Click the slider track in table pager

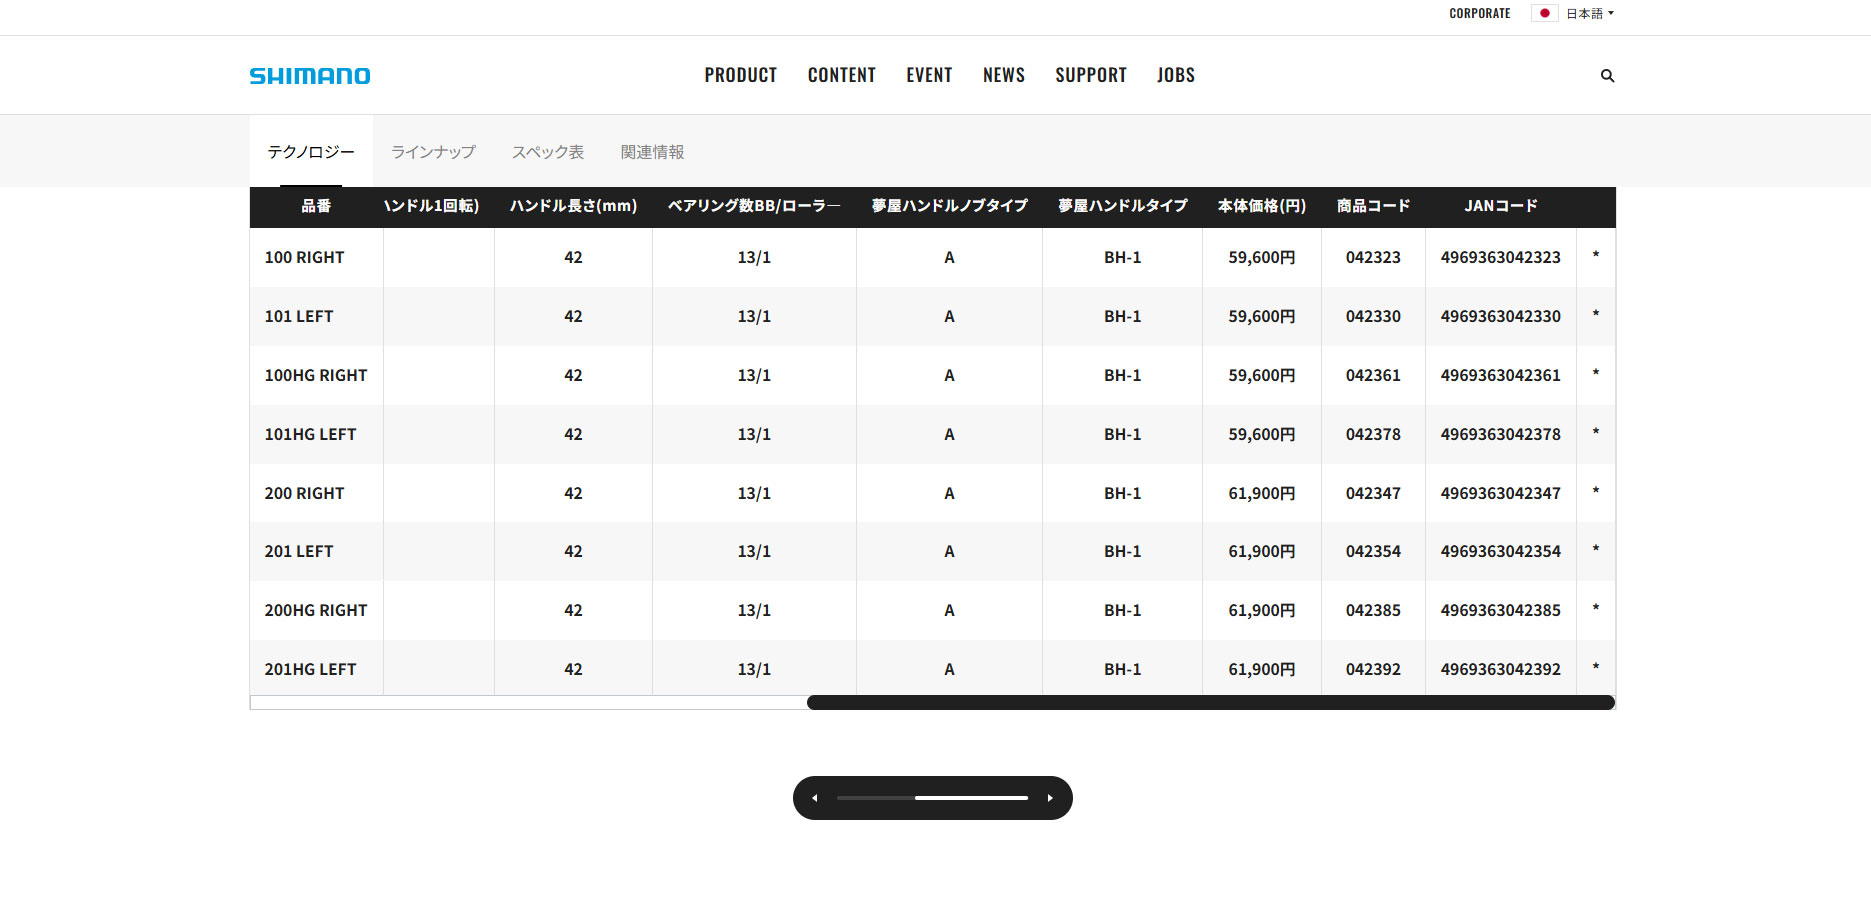[933, 798]
